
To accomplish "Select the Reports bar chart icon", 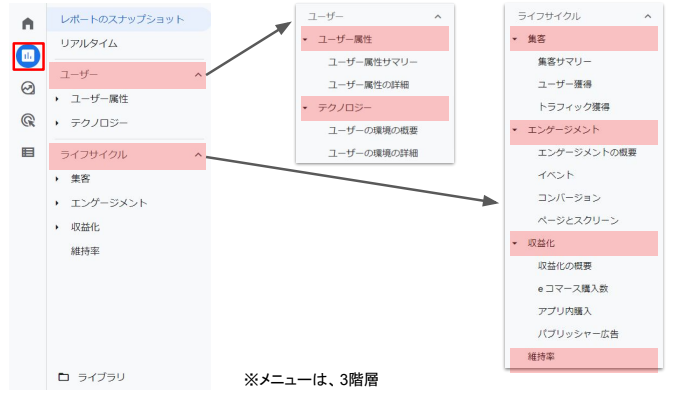I will pos(28,56).
